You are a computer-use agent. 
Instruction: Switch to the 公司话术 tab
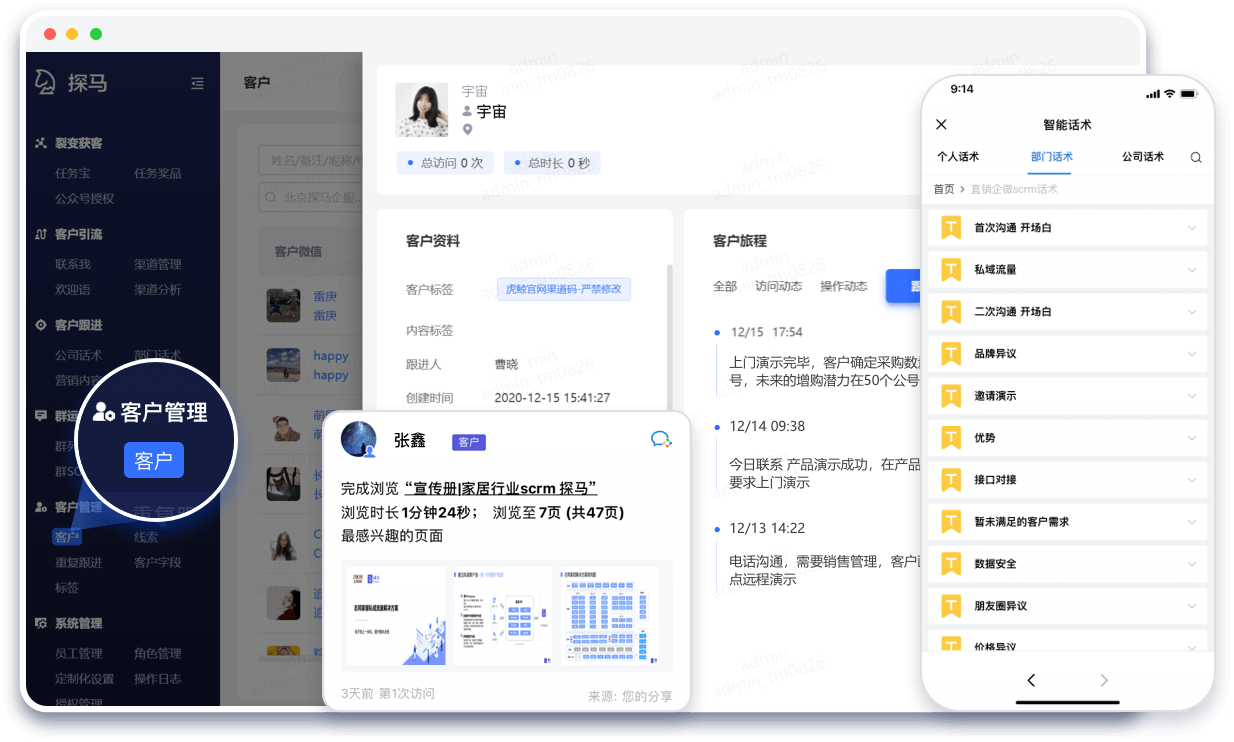[x=1143, y=157]
